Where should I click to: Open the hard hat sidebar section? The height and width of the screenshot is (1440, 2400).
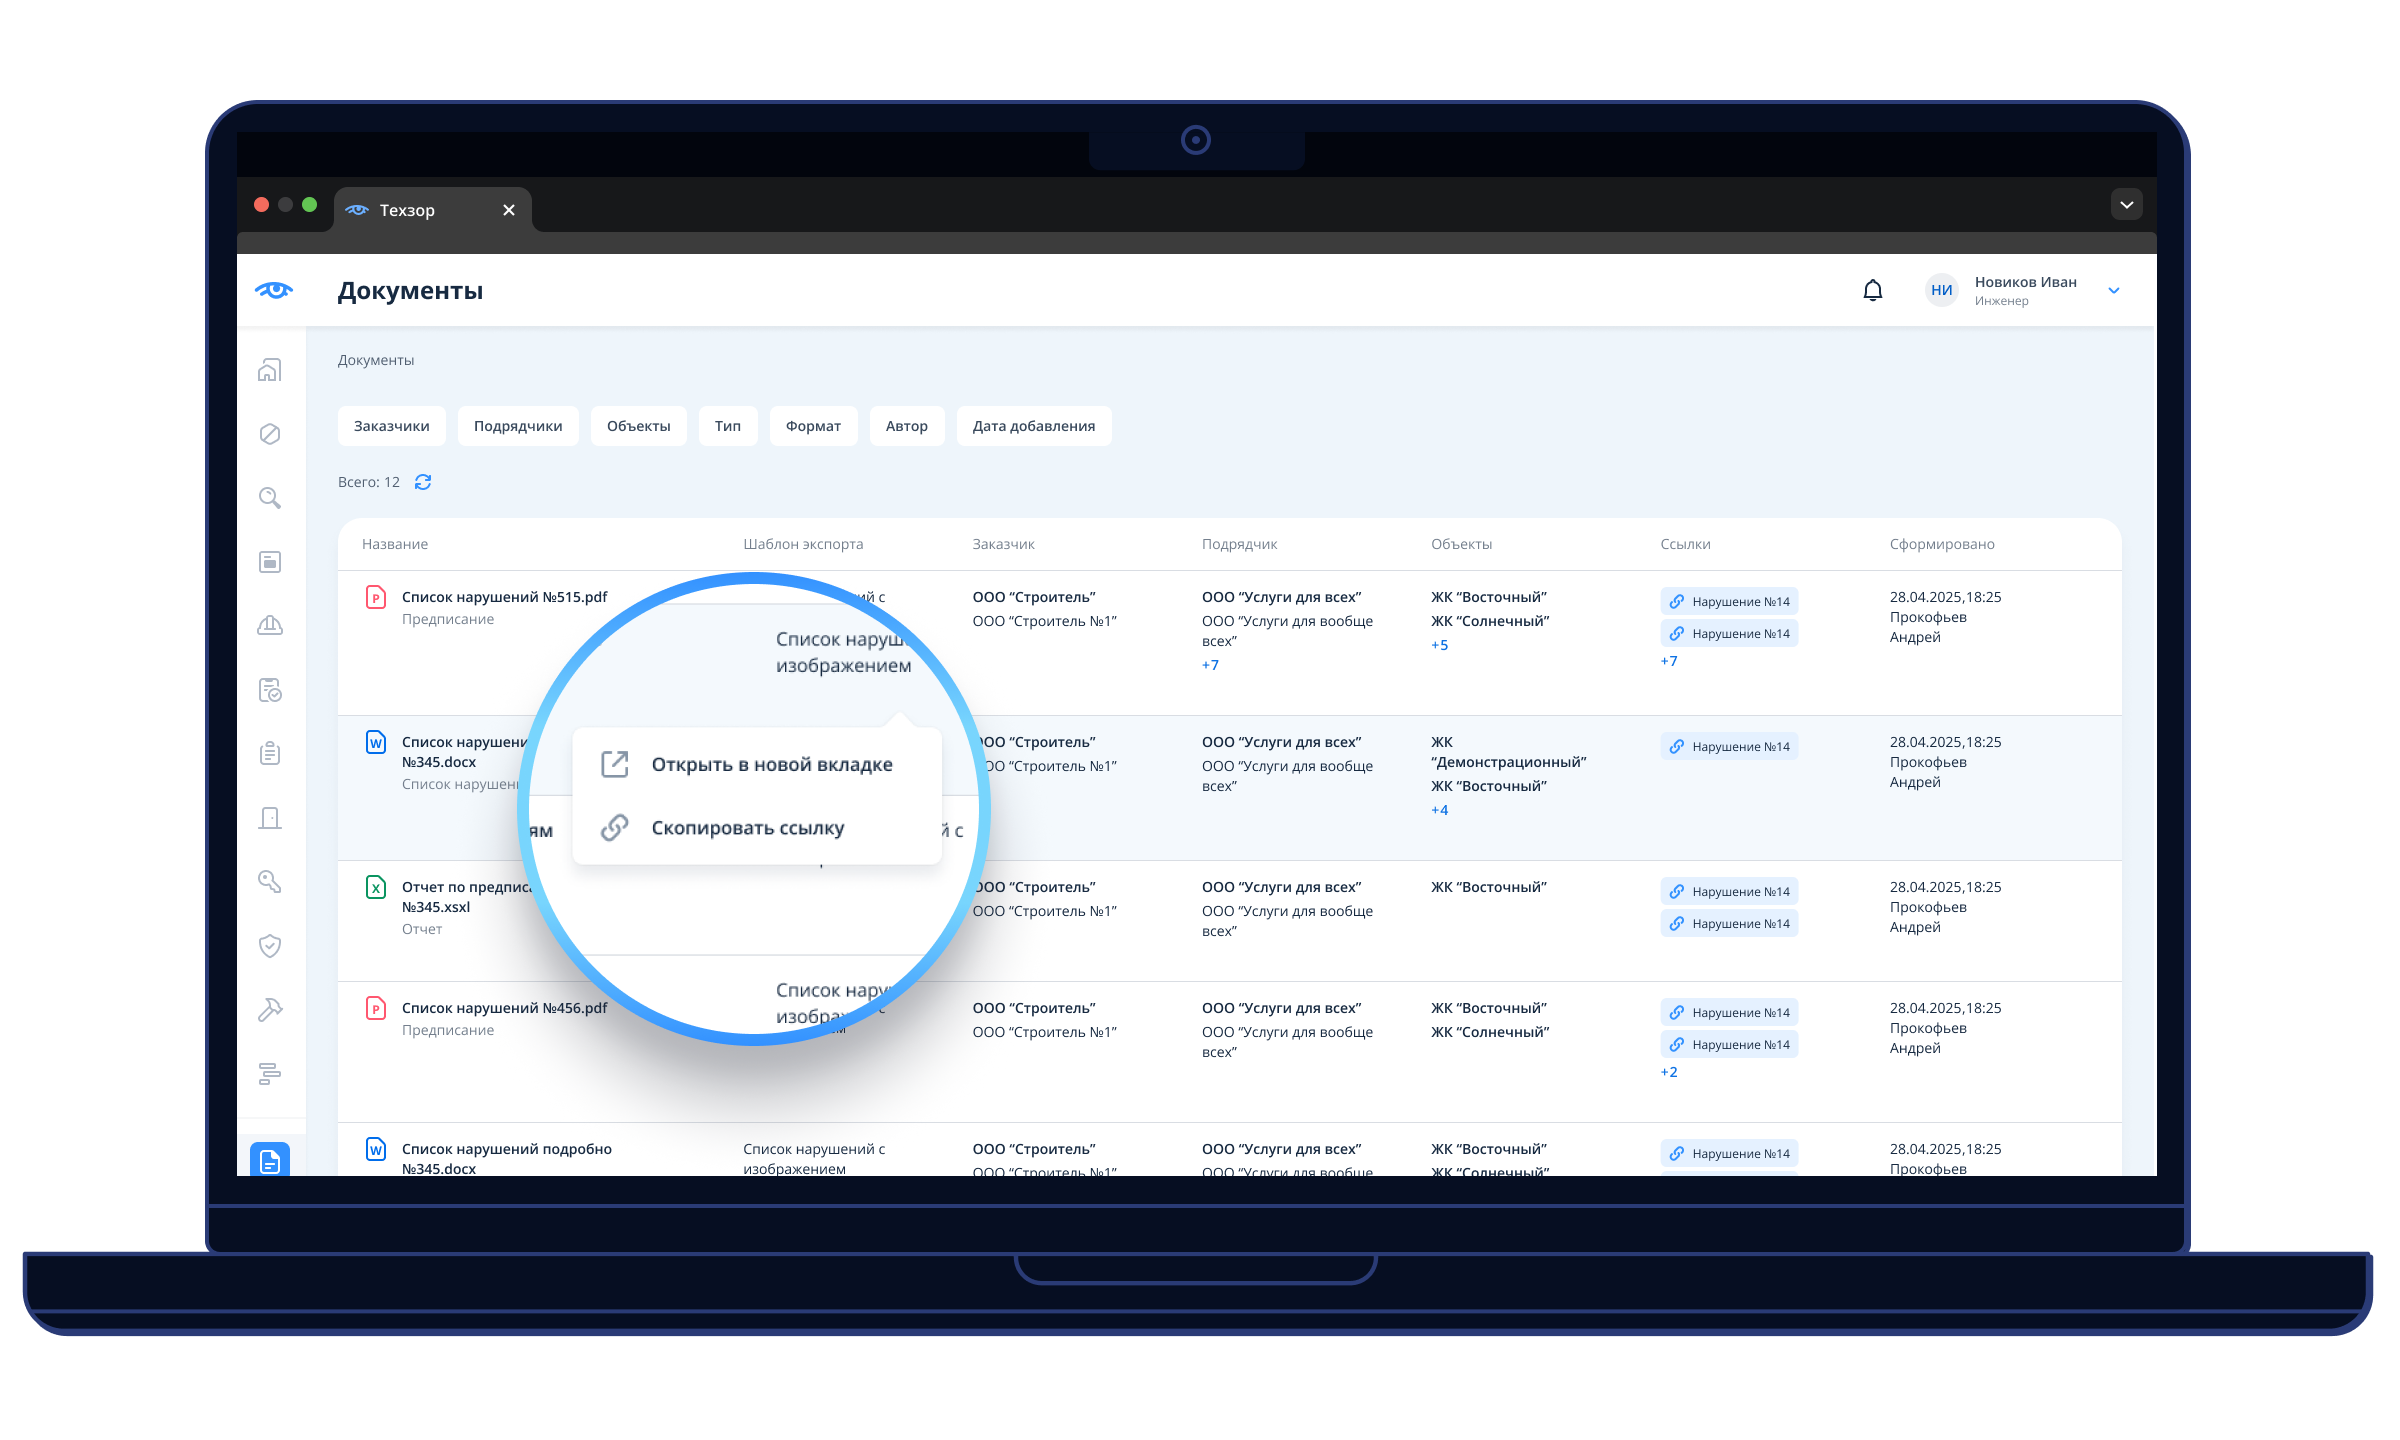270,626
